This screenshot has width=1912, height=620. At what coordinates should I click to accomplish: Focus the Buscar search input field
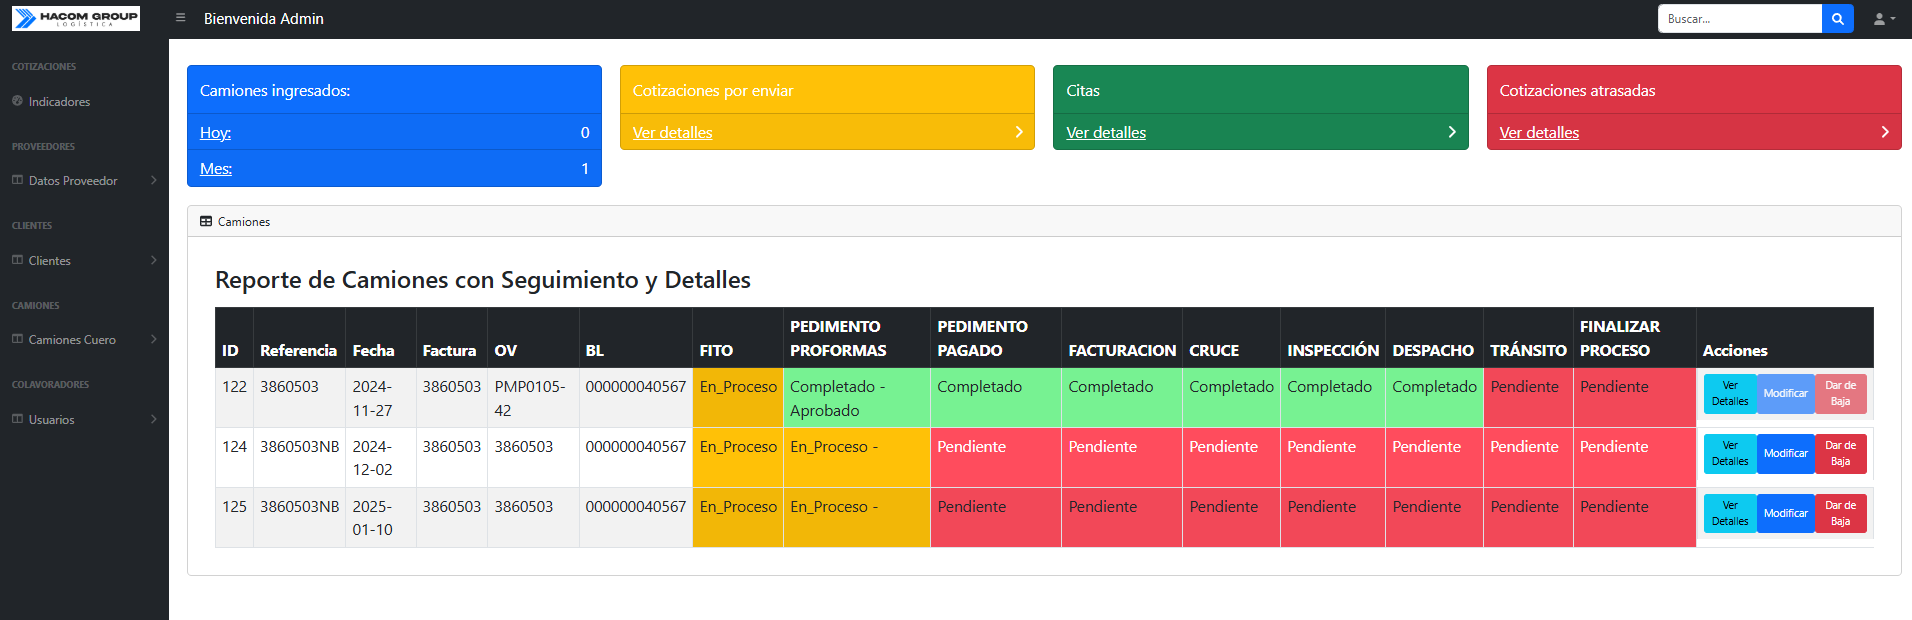[1739, 19]
